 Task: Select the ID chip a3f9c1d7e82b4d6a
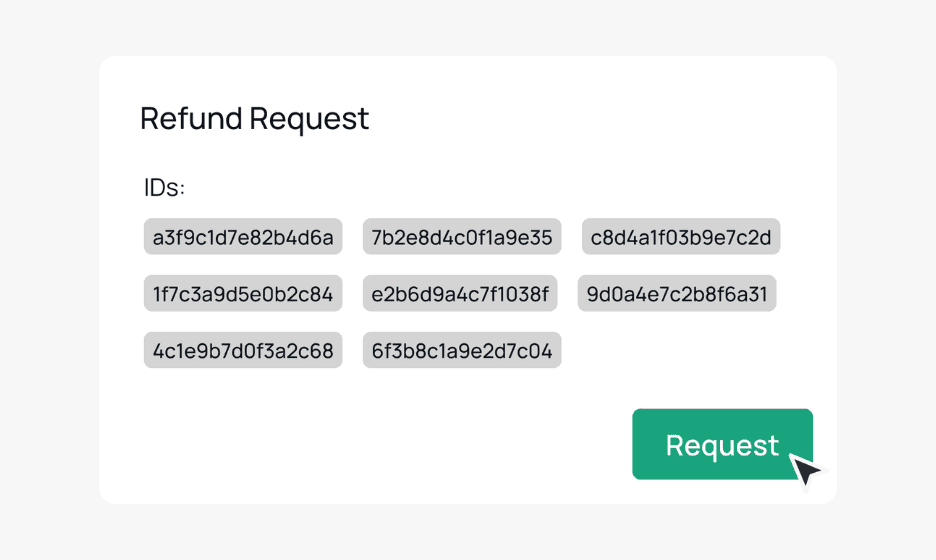pyautogui.click(x=243, y=238)
